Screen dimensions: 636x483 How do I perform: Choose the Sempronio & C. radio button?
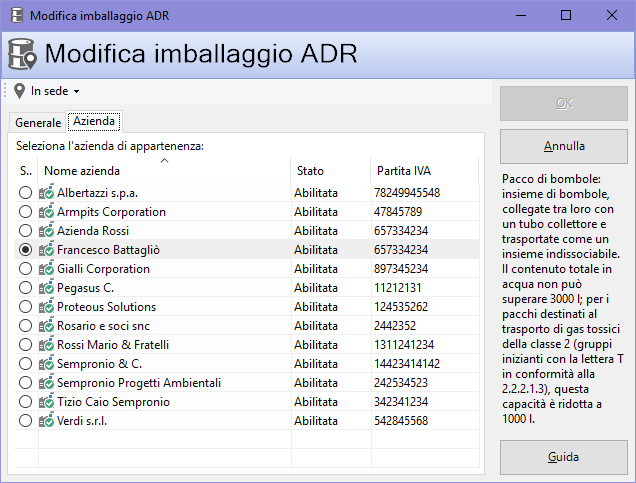26,364
